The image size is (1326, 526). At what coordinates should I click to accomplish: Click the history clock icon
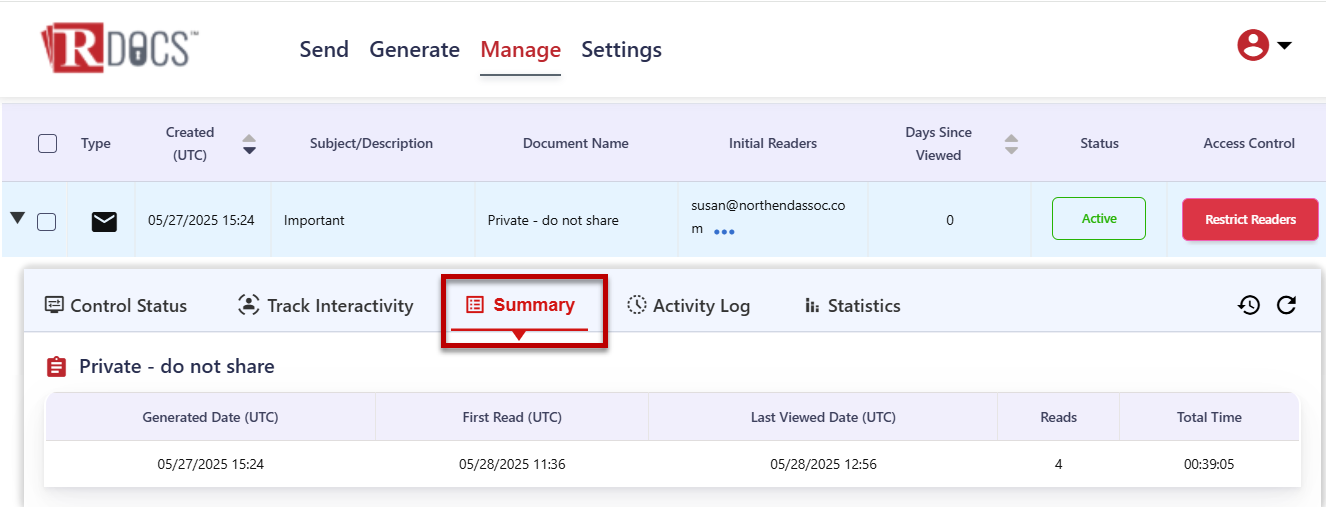[x=1248, y=306]
